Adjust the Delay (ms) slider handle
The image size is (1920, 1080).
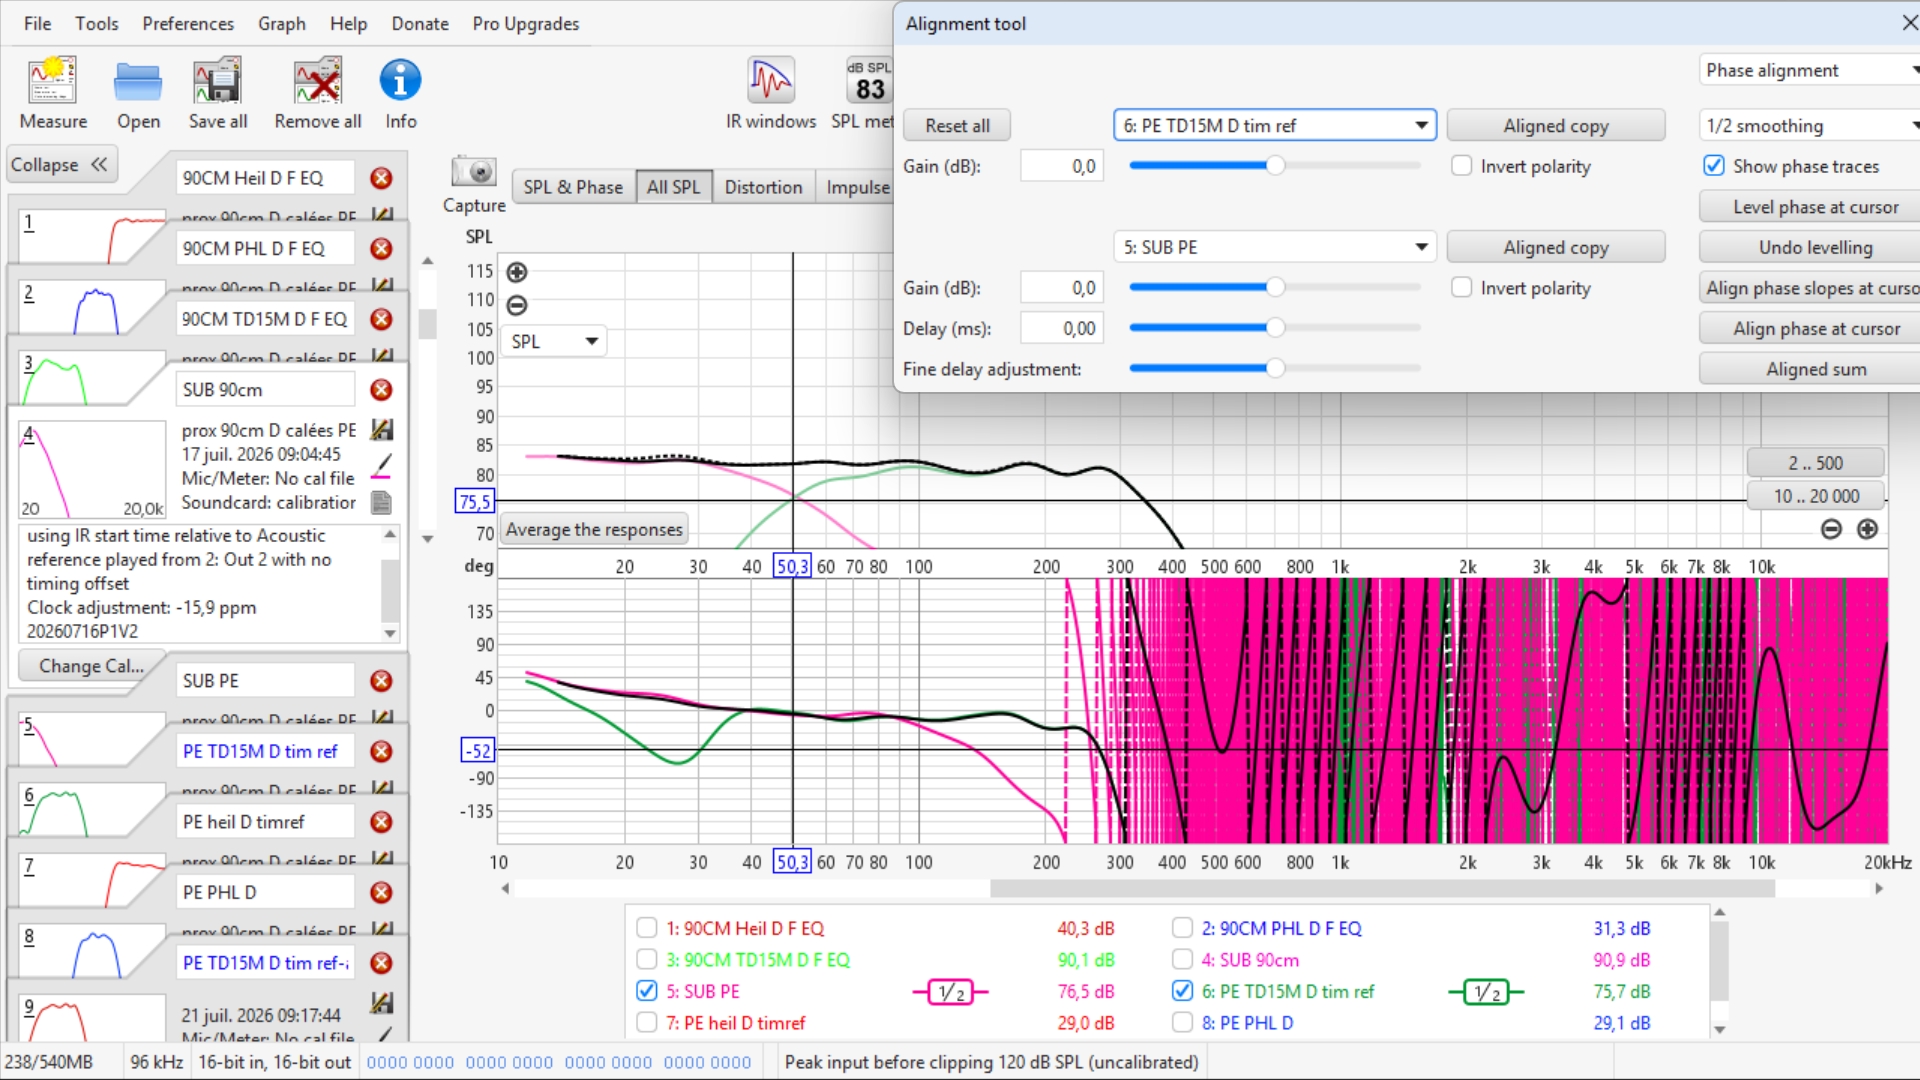1275,328
